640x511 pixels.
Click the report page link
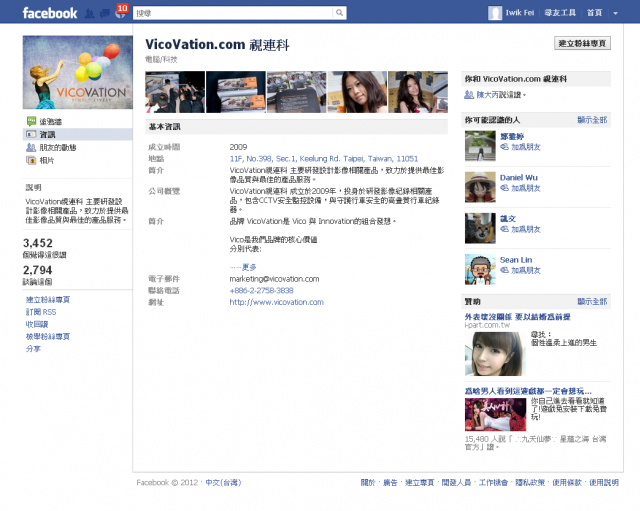coord(48,337)
